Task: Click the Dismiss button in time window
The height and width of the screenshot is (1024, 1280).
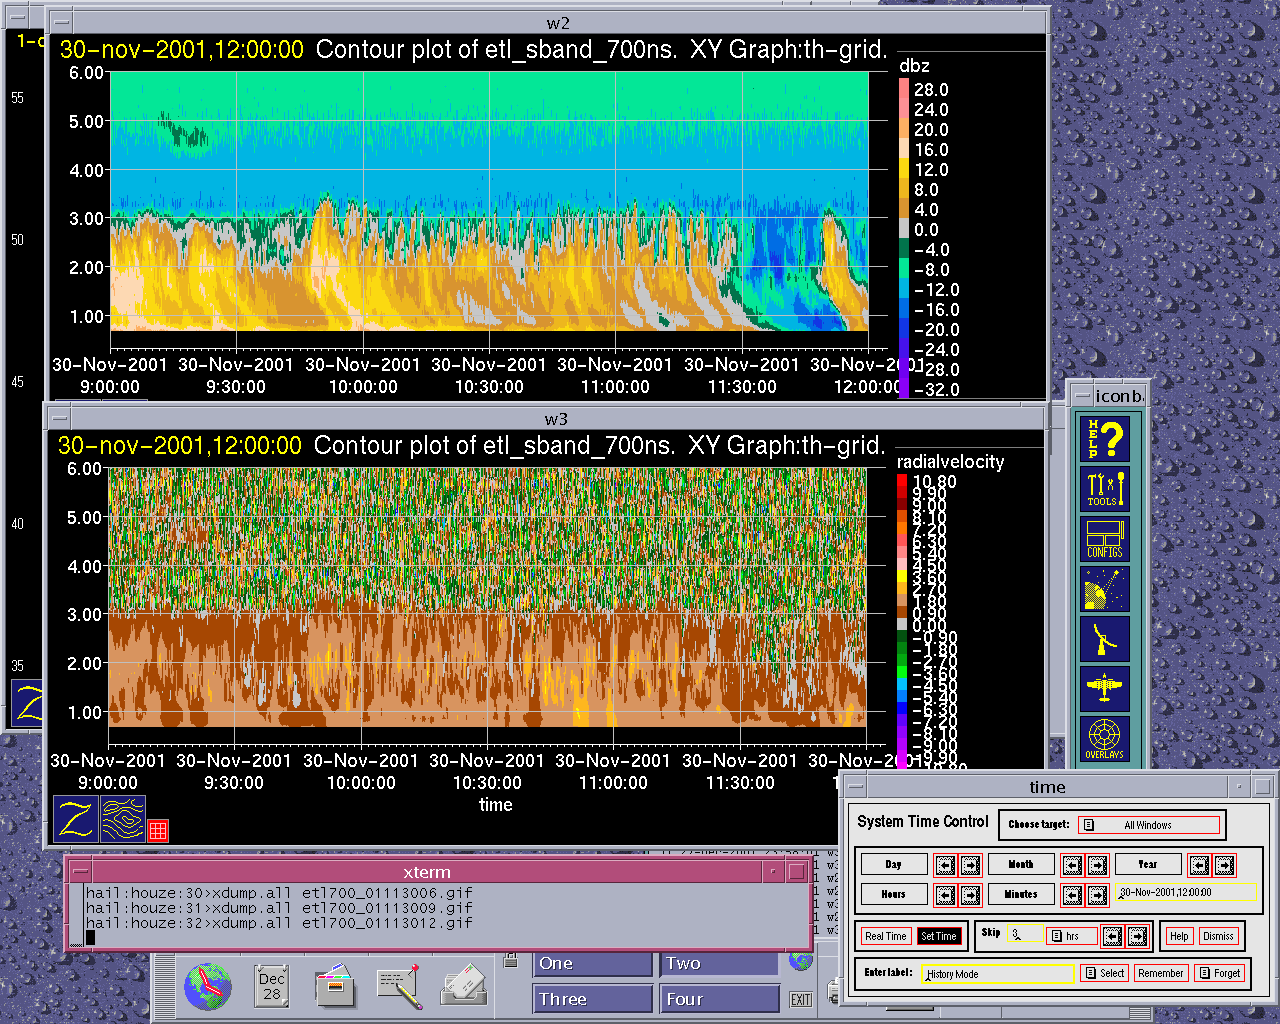Action: pos(1218,936)
